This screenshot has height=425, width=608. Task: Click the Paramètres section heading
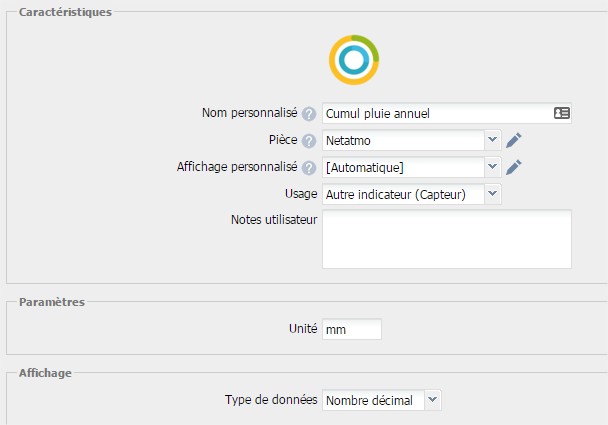click(51, 301)
